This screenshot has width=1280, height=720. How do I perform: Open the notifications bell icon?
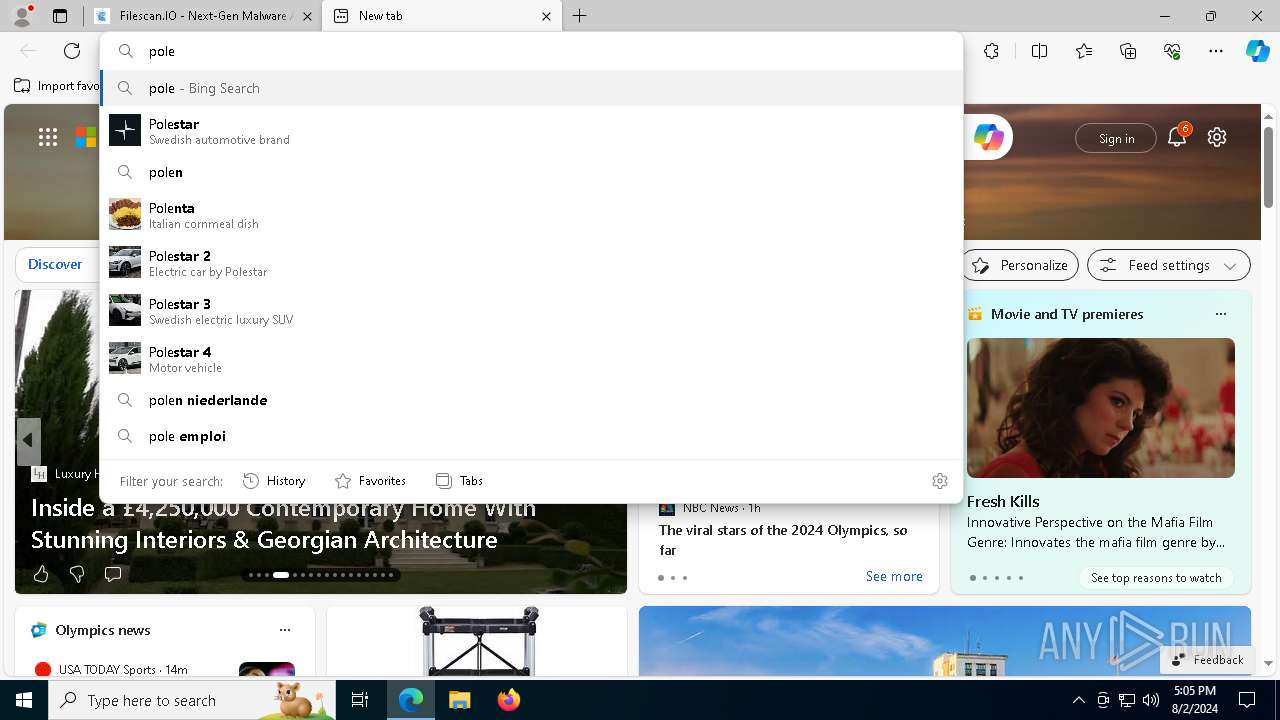[1177, 138]
